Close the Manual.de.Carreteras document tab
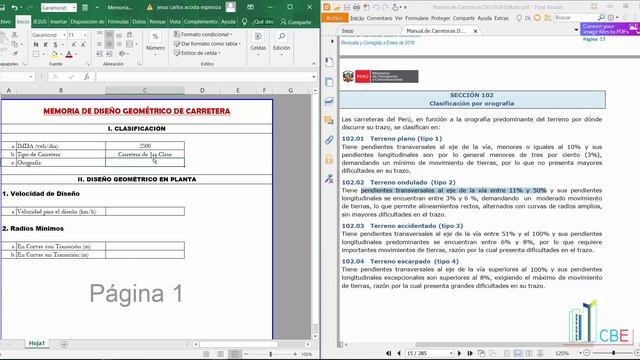 [x=476, y=31]
